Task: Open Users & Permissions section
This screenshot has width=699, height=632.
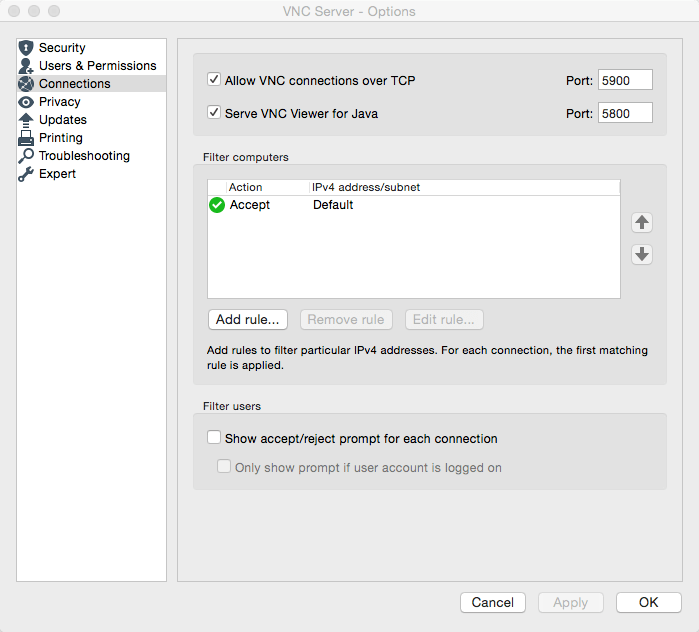Action: click(91, 66)
